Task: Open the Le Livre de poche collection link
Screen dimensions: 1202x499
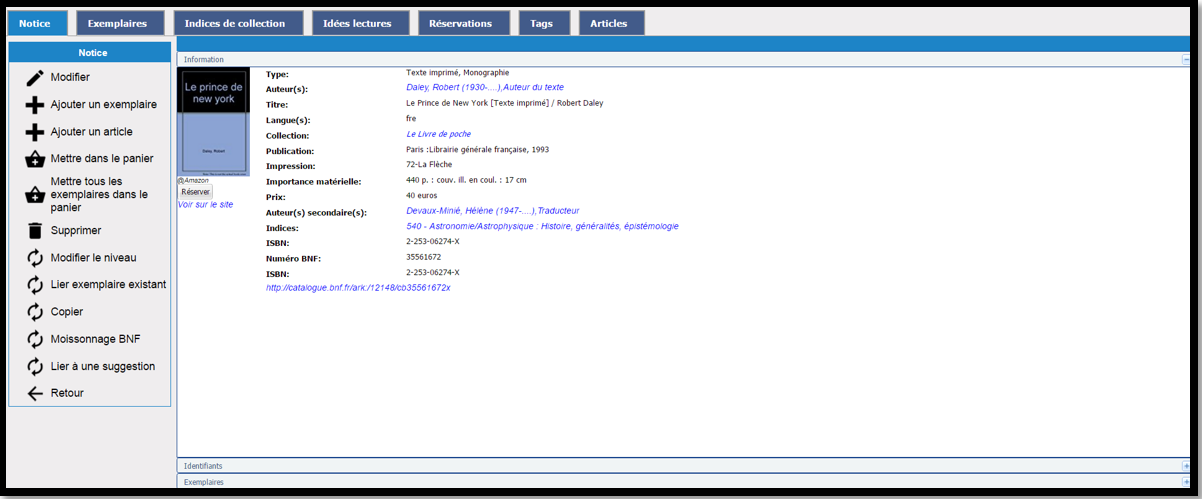Action: (x=438, y=134)
